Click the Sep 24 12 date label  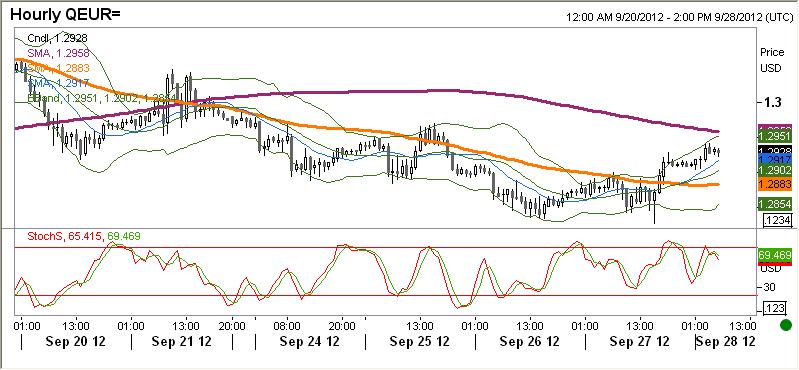tap(310, 341)
